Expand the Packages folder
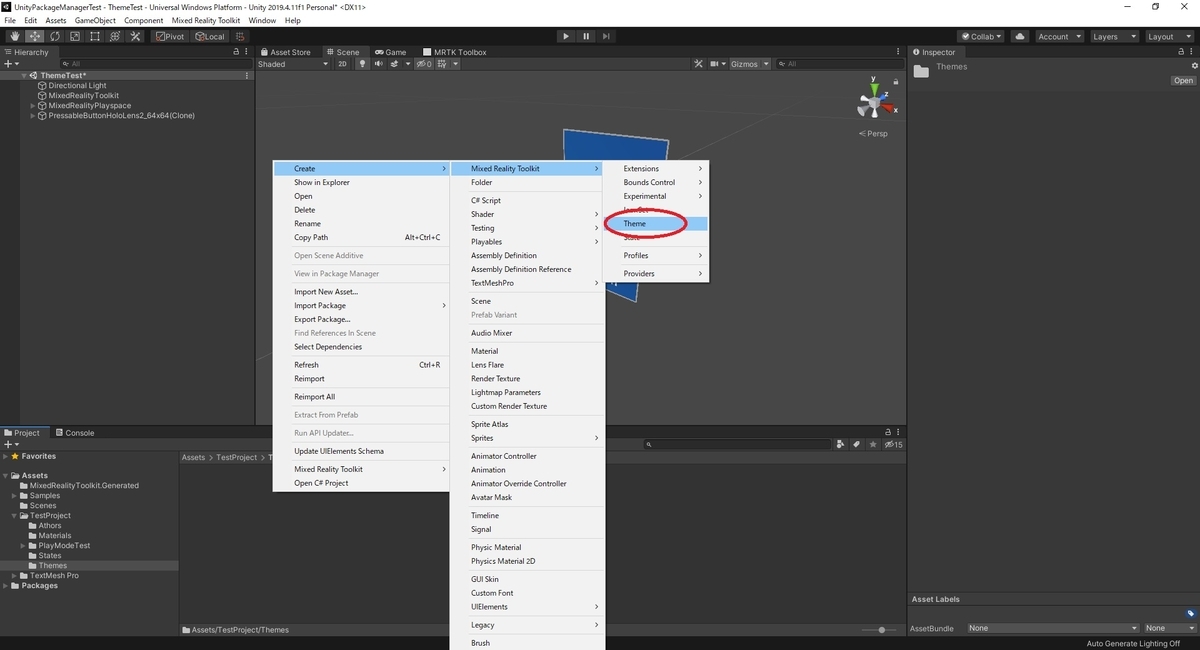This screenshot has width=1200, height=650. (x=6, y=586)
